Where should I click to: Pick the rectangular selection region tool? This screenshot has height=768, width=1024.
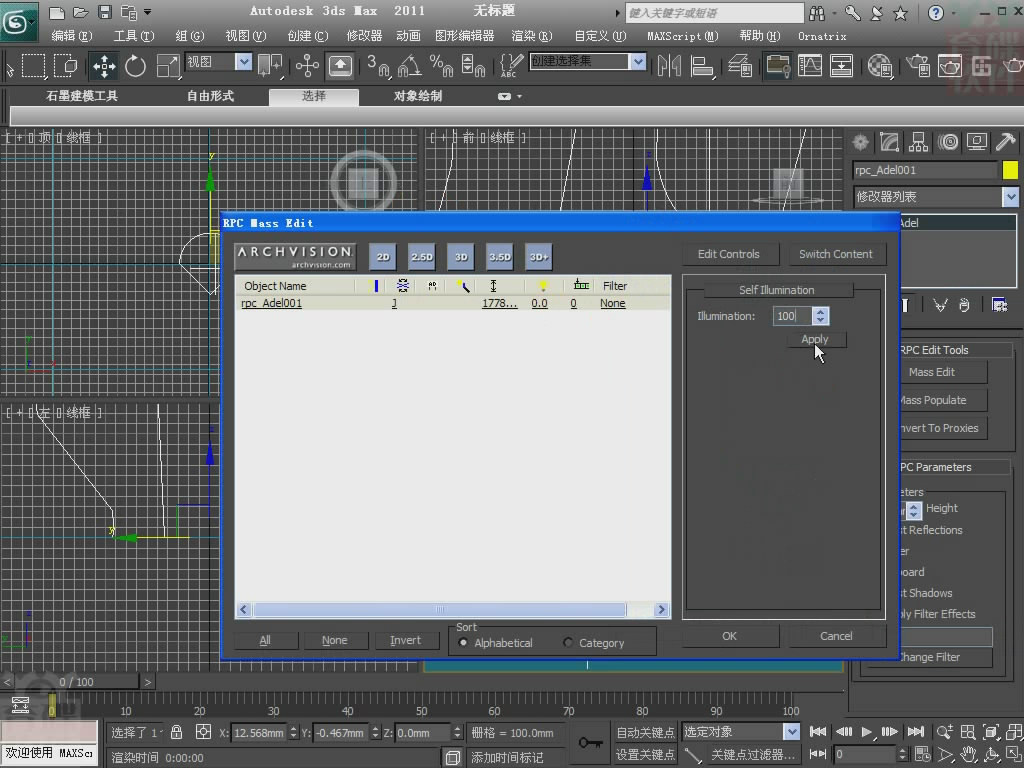tap(33, 66)
